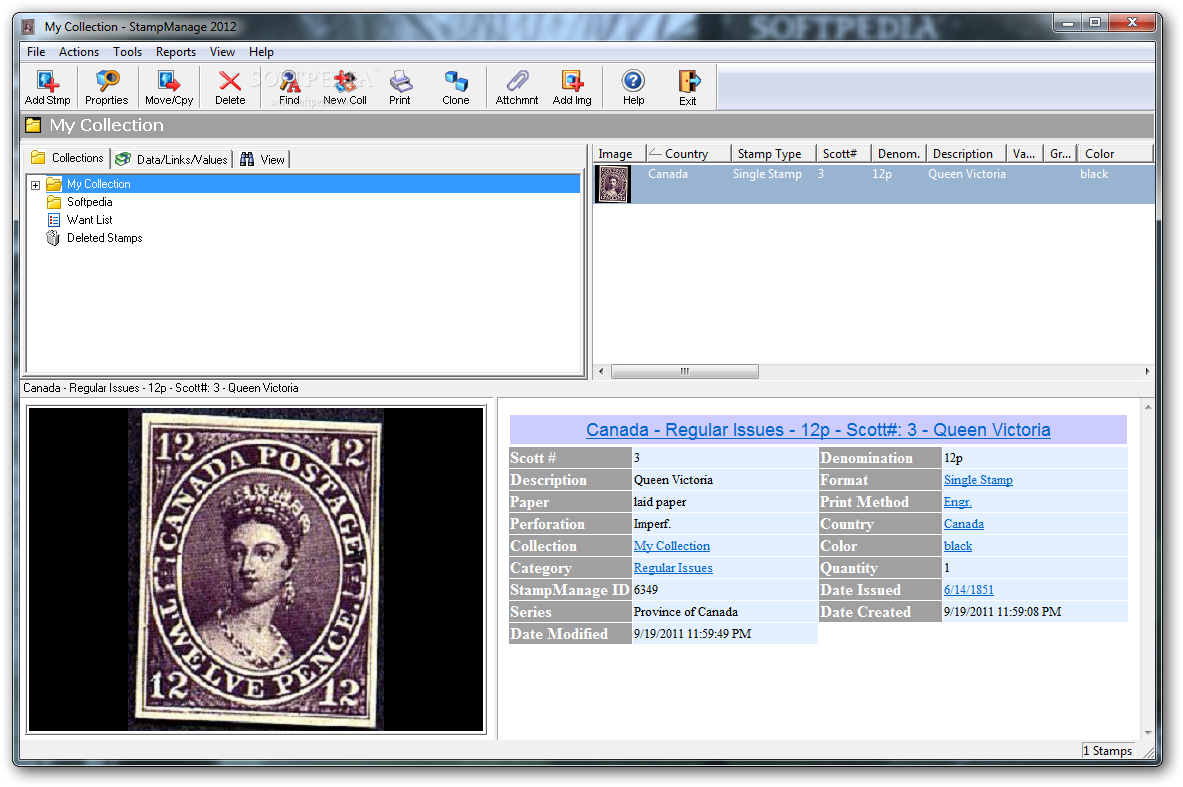The height and width of the screenshot is (787, 1183).
Task: Follow the 6/14/1851 date issued link
Action: click(x=969, y=589)
